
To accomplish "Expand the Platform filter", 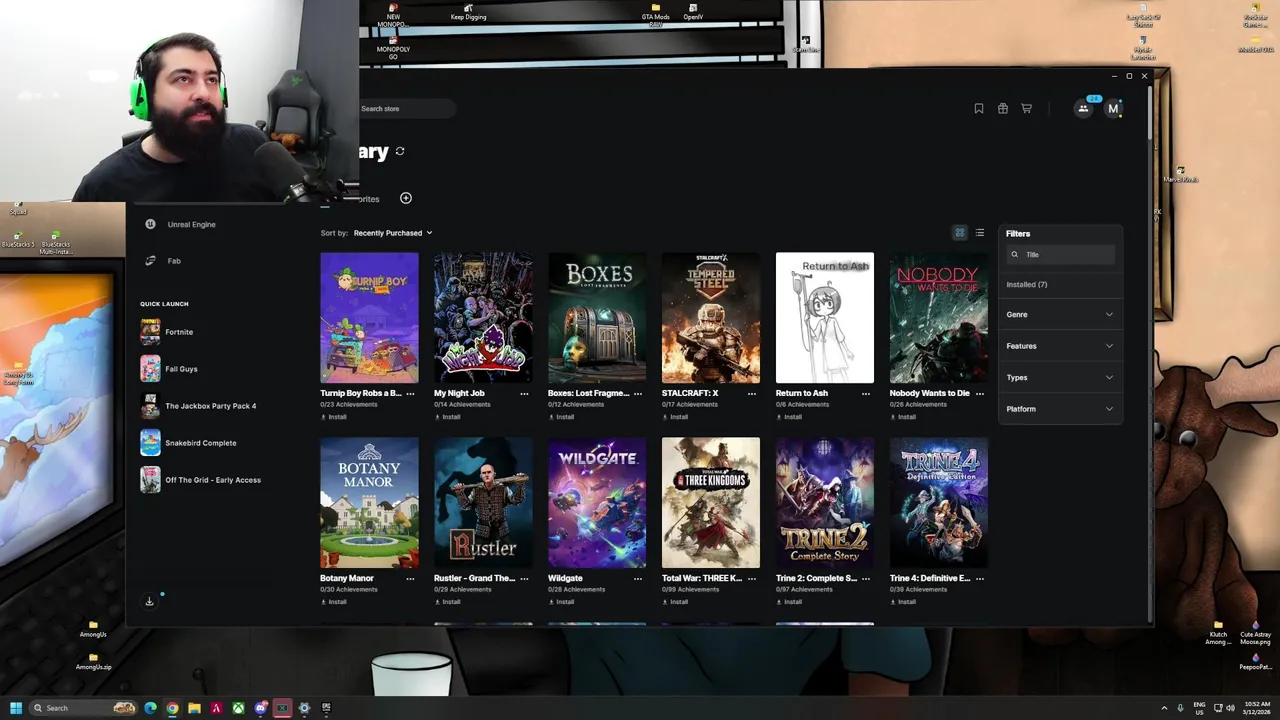I will pyautogui.click(x=1060, y=409).
